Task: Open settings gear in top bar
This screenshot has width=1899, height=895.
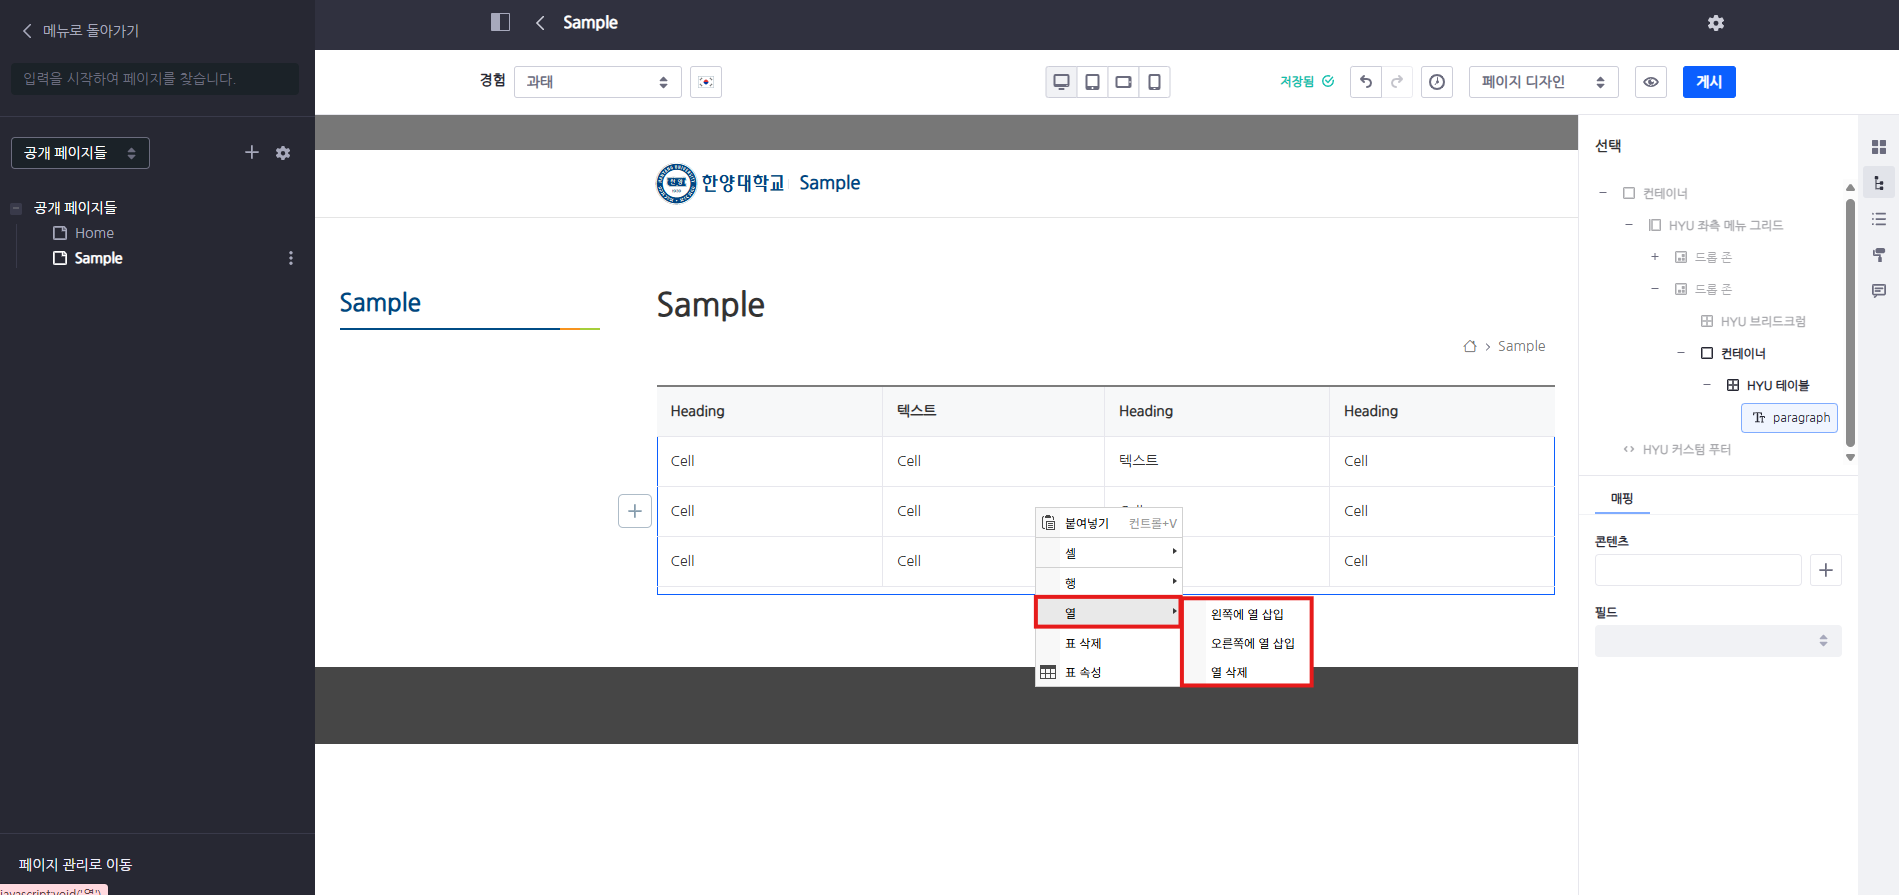Action: (x=1716, y=23)
